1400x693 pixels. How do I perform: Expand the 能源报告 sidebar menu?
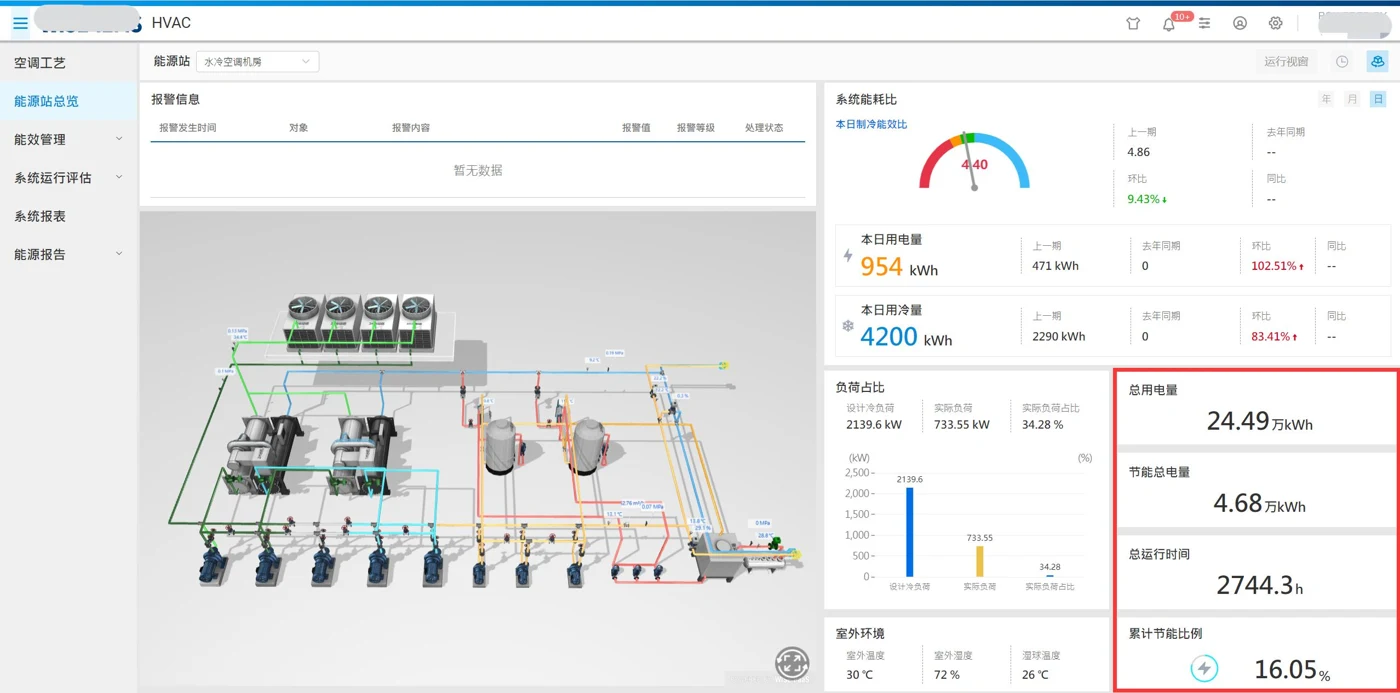click(x=68, y=254)
